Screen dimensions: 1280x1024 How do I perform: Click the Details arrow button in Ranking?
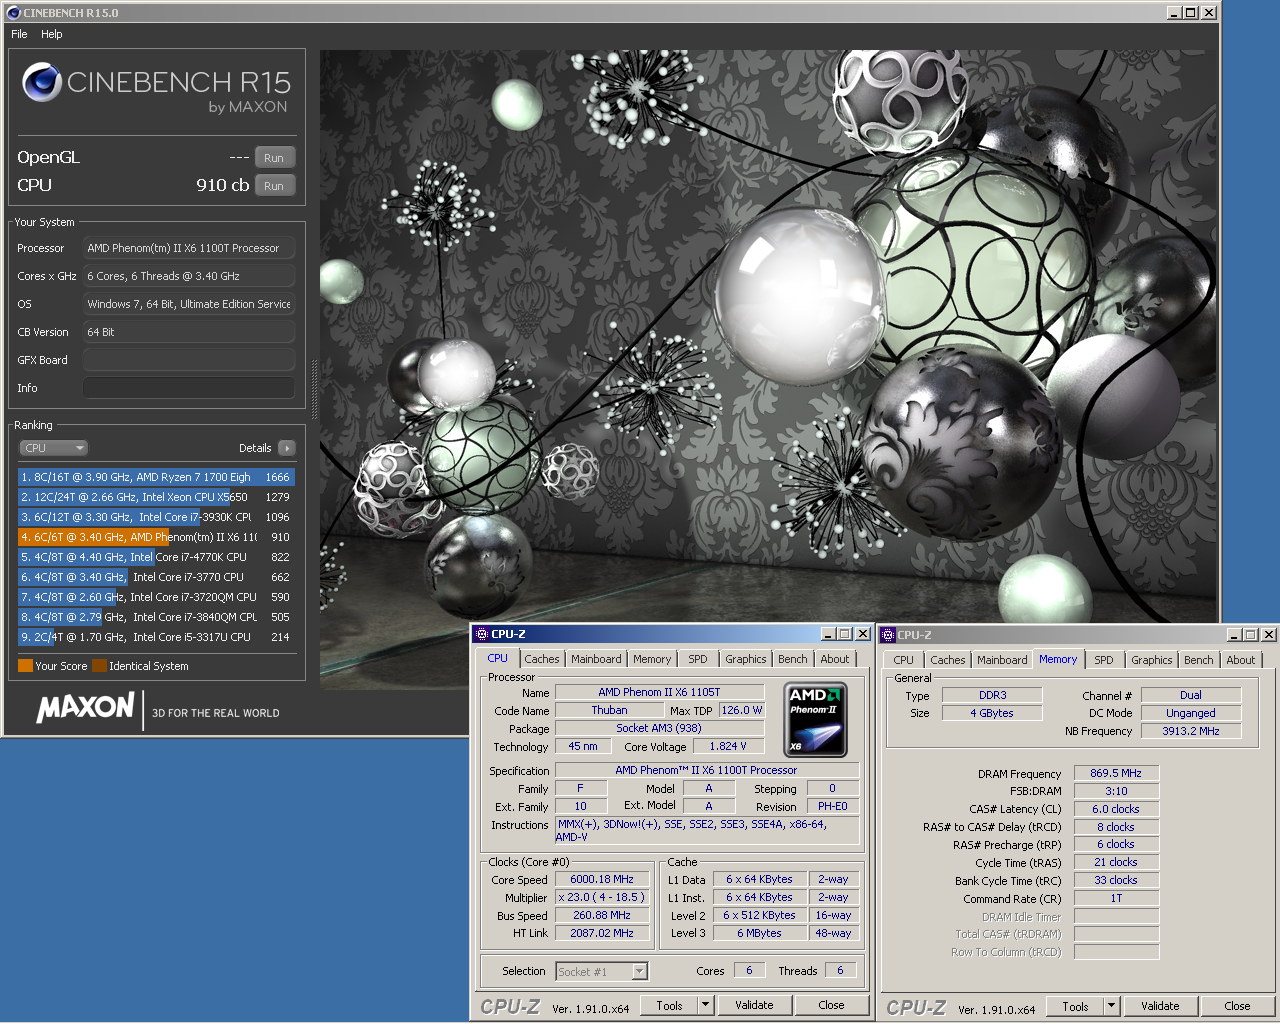click(x=287, y=448)
